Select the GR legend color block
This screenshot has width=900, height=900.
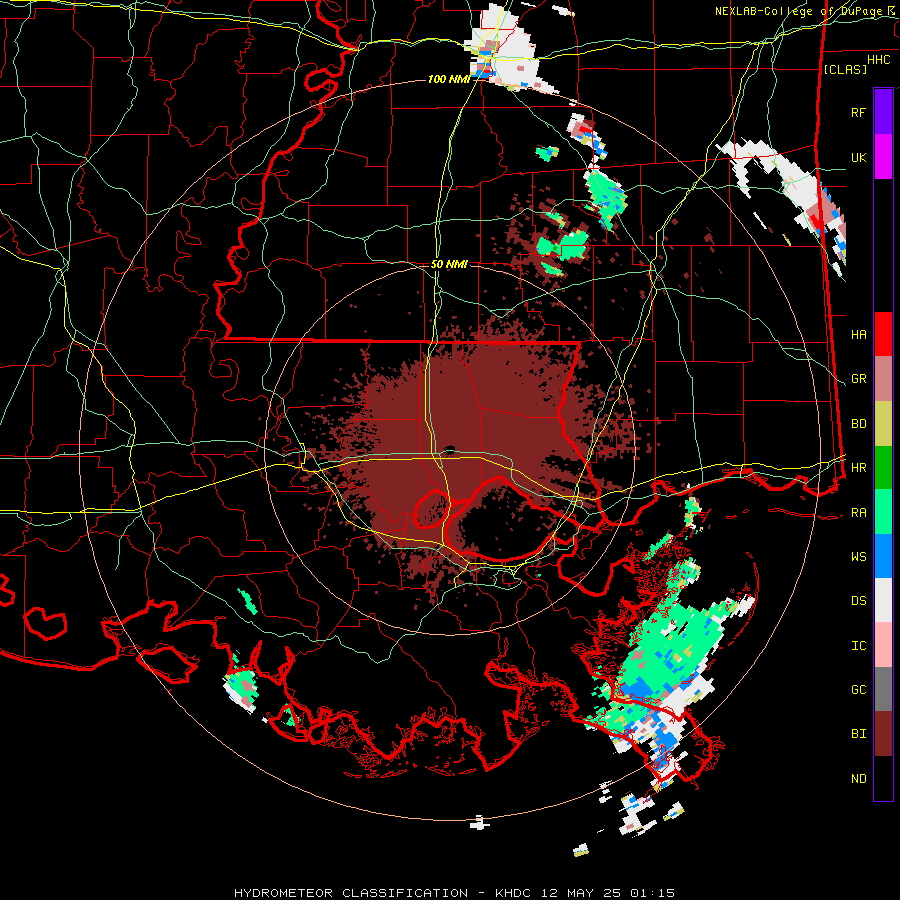(883, 378)
